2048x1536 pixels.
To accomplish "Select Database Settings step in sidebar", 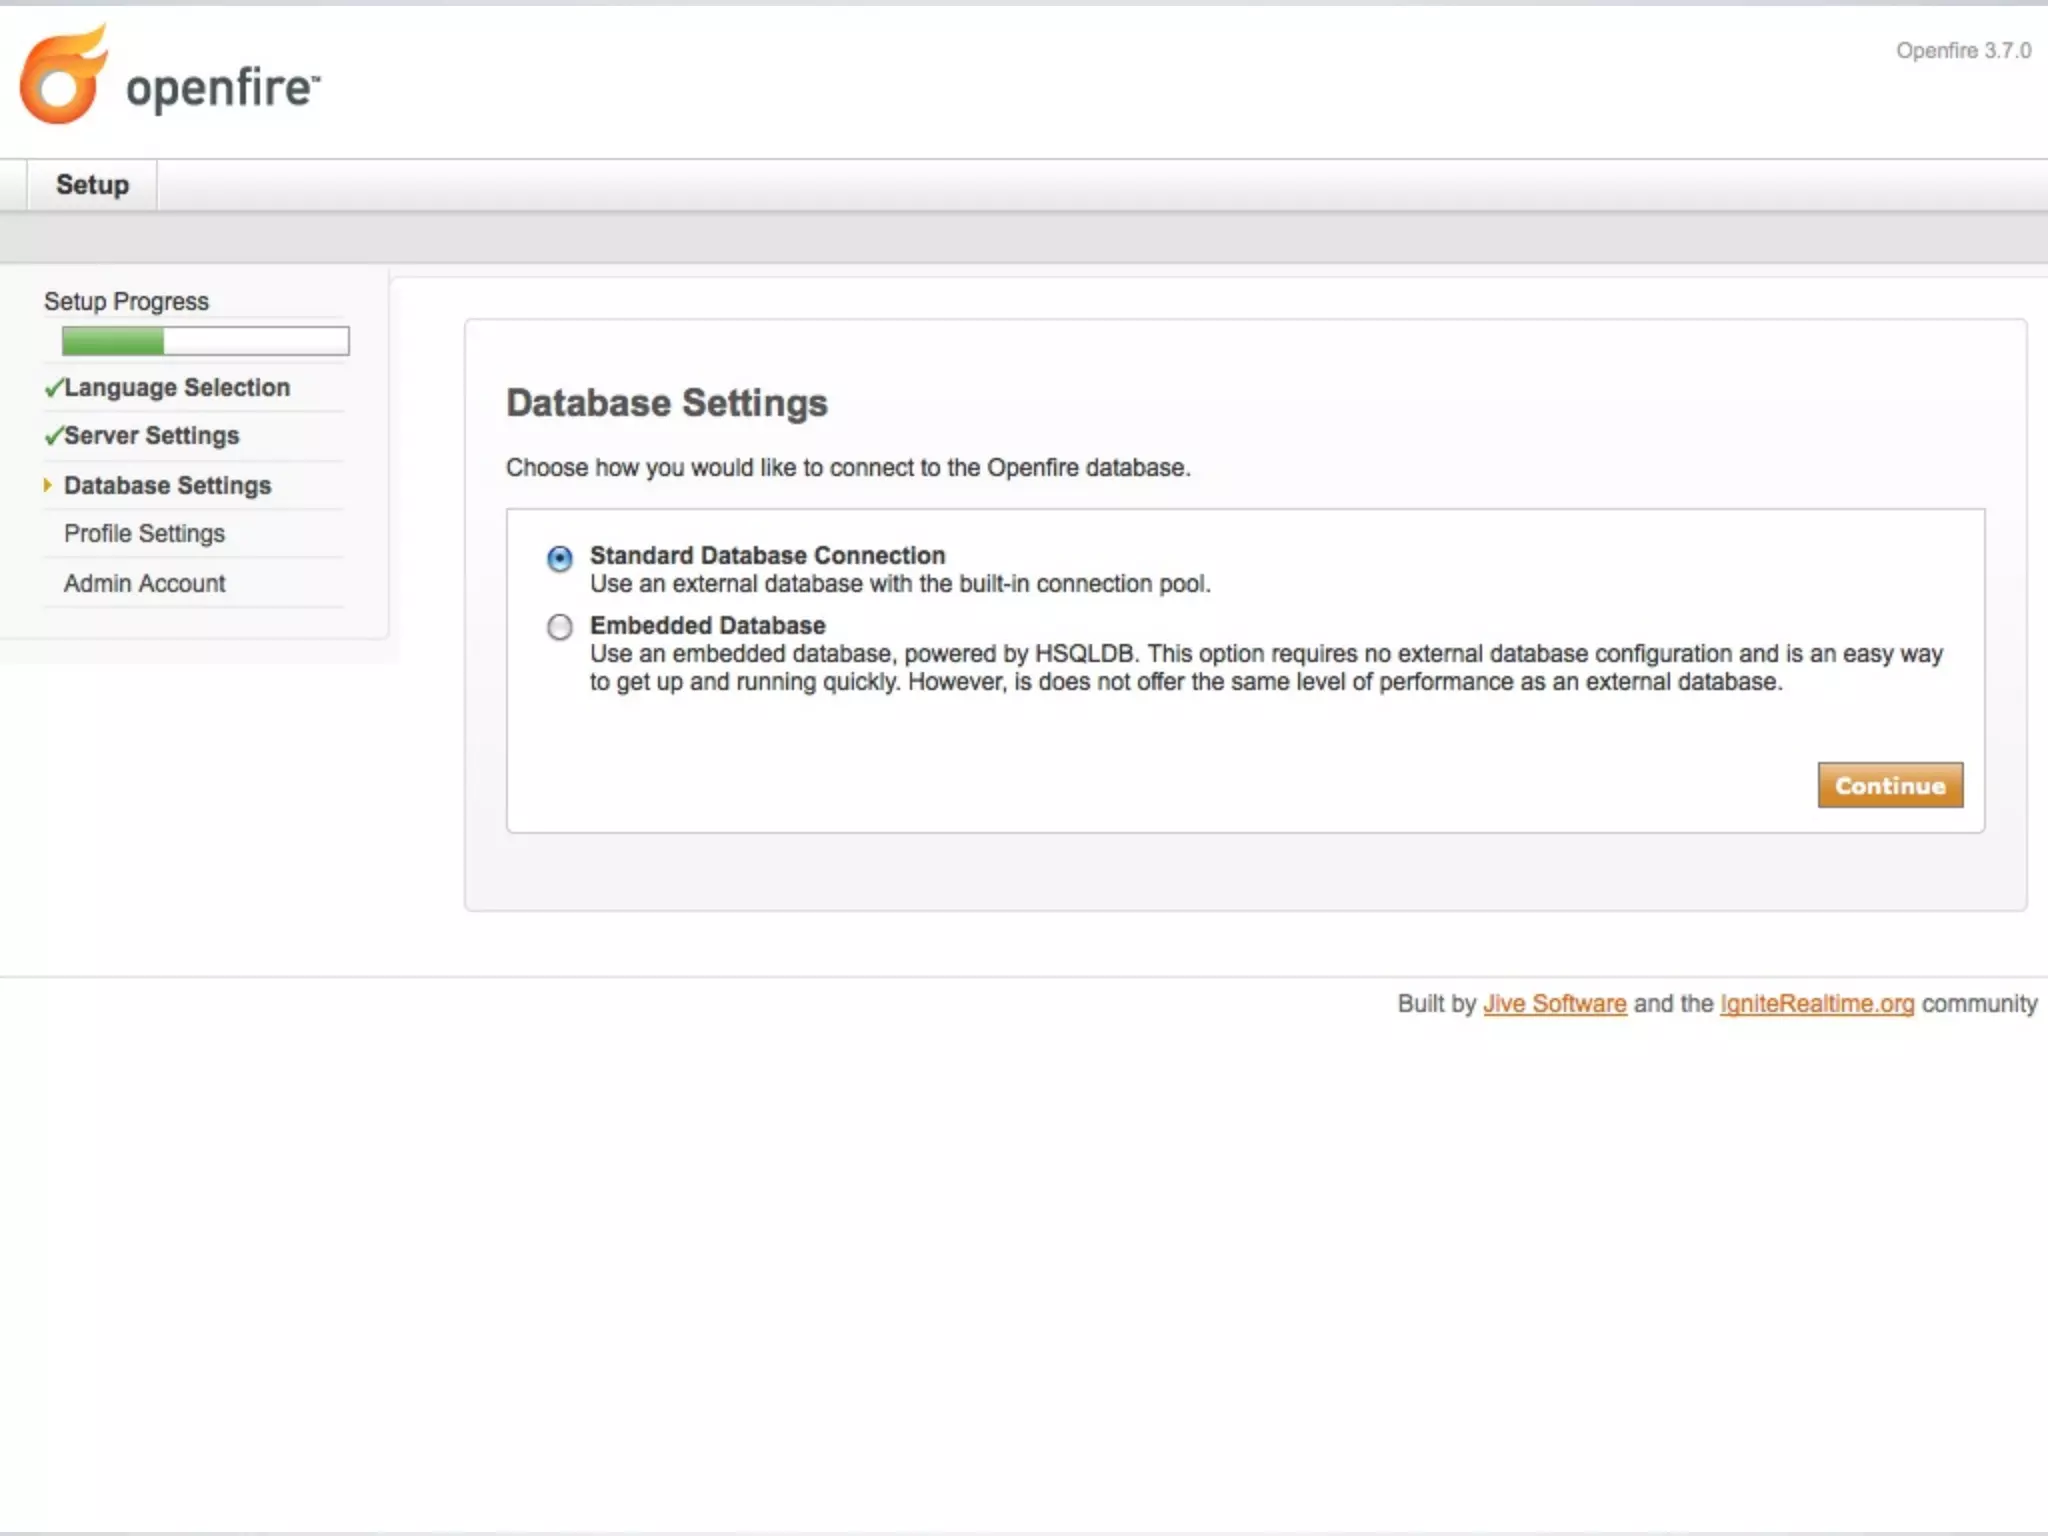I will (167, 485).
